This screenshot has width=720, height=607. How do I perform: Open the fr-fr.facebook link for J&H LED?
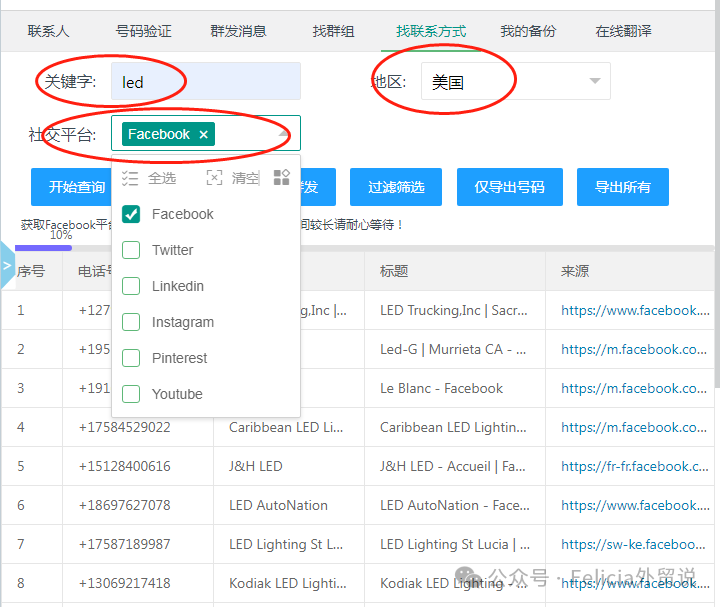point(635,466)
